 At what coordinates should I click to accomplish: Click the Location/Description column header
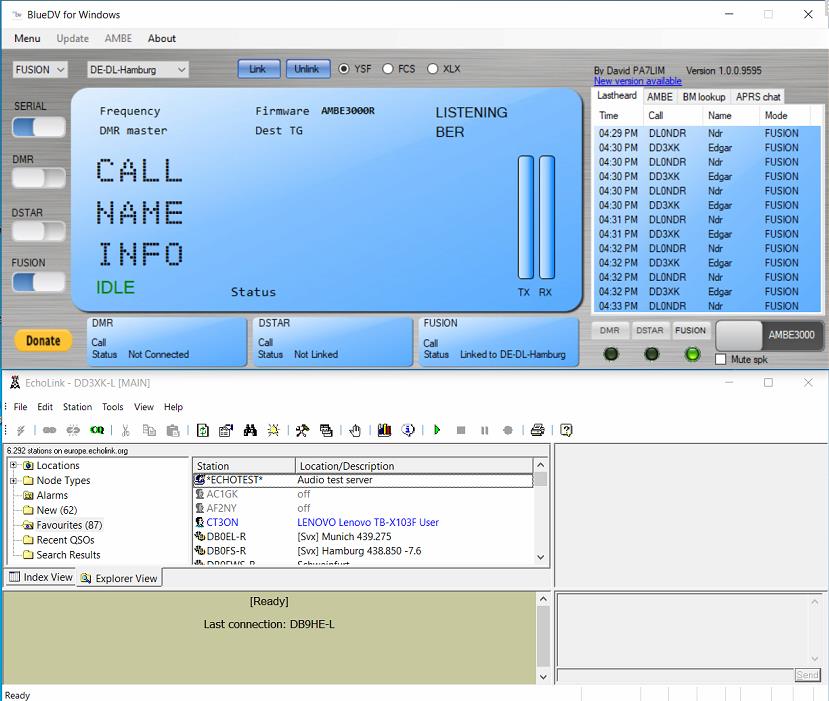tap(413, 466)
